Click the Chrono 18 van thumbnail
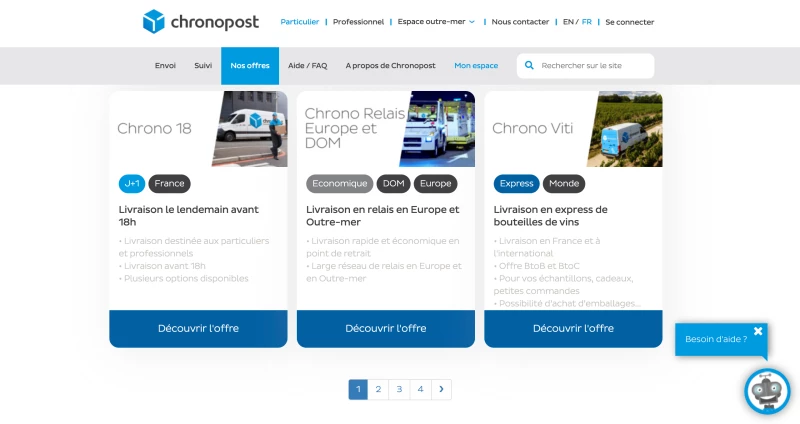The width and height of the screenshot is (800, 424). (250, 129)
